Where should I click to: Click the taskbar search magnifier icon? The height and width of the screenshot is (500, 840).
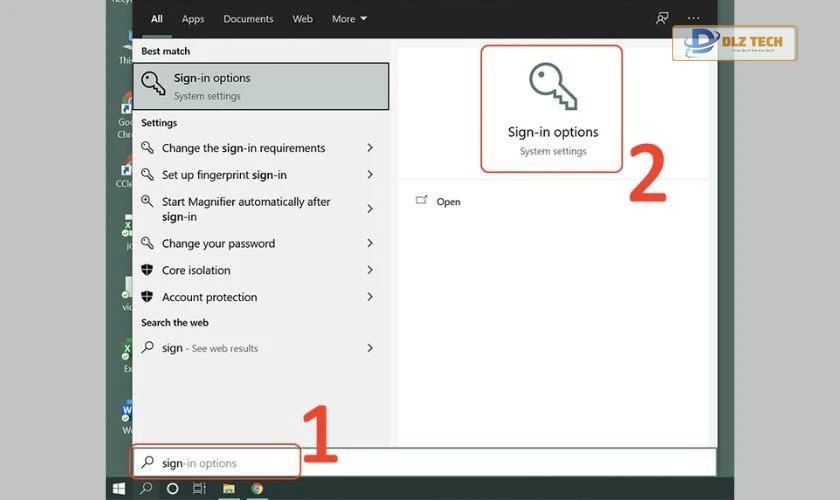click(146, 489)
